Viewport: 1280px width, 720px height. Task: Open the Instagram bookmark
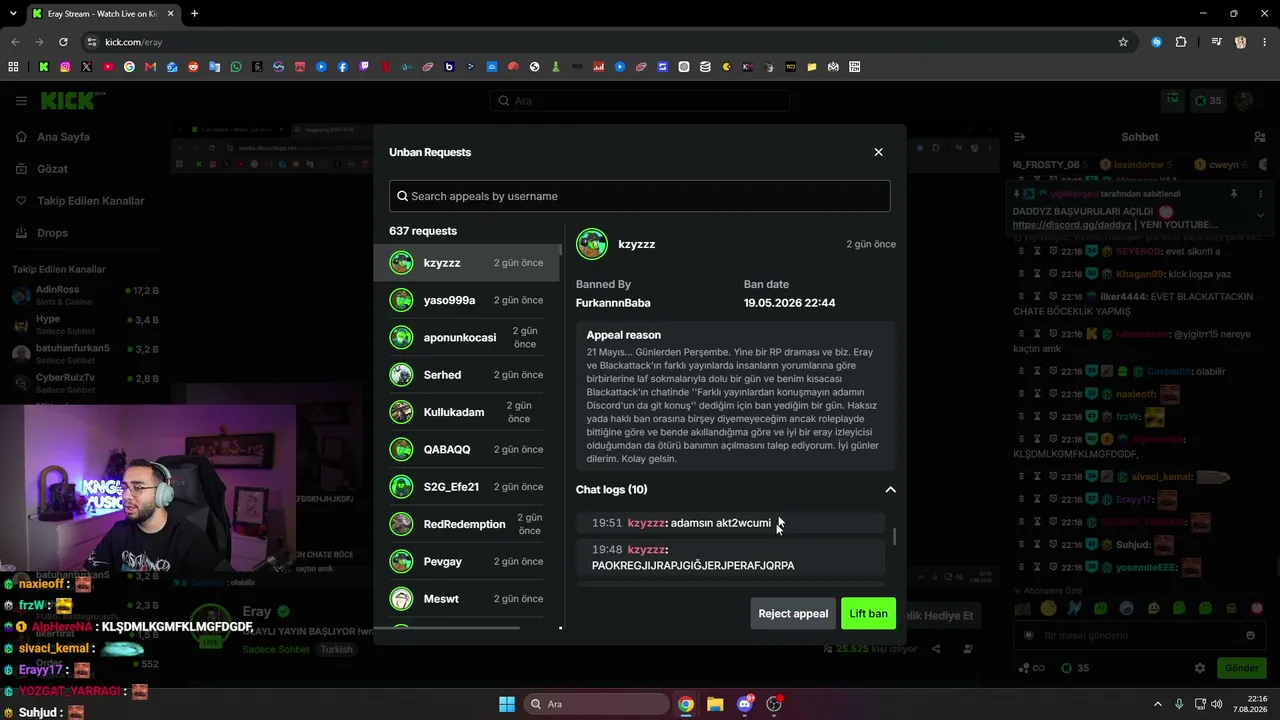(x=65, y=67)
